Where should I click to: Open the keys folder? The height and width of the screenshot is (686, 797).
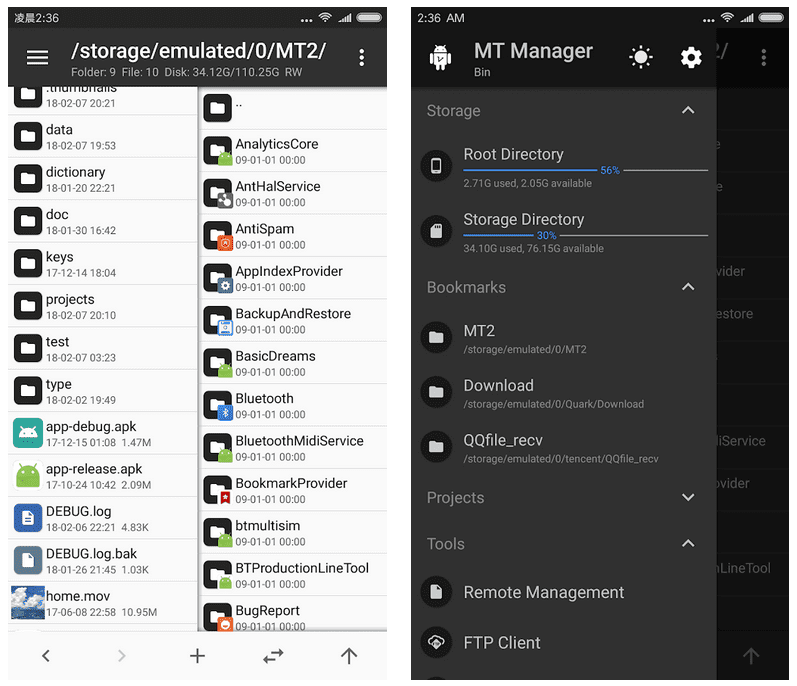pos(103,264)
